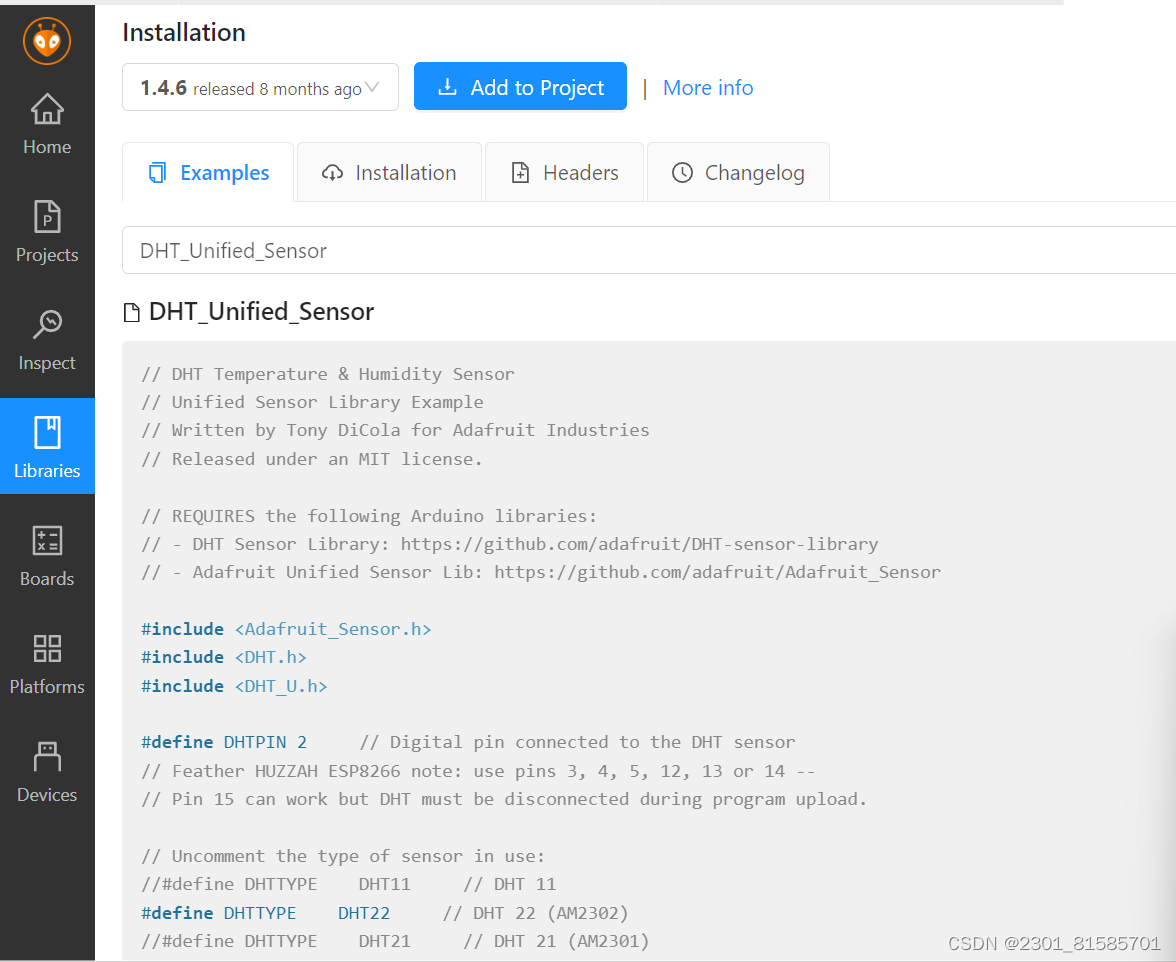Open the Inspect sidebar section
1176x962 pixels.
[x=46, y=340]
